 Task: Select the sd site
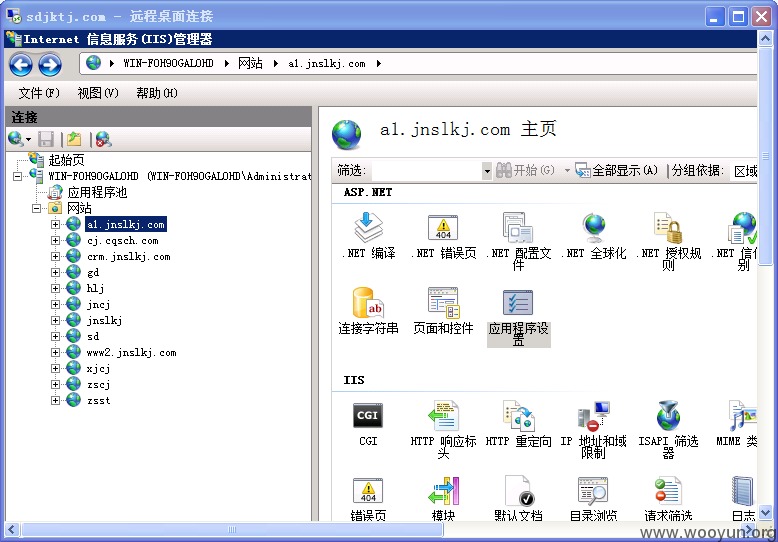pyautogui.click(x=93, y=337)
